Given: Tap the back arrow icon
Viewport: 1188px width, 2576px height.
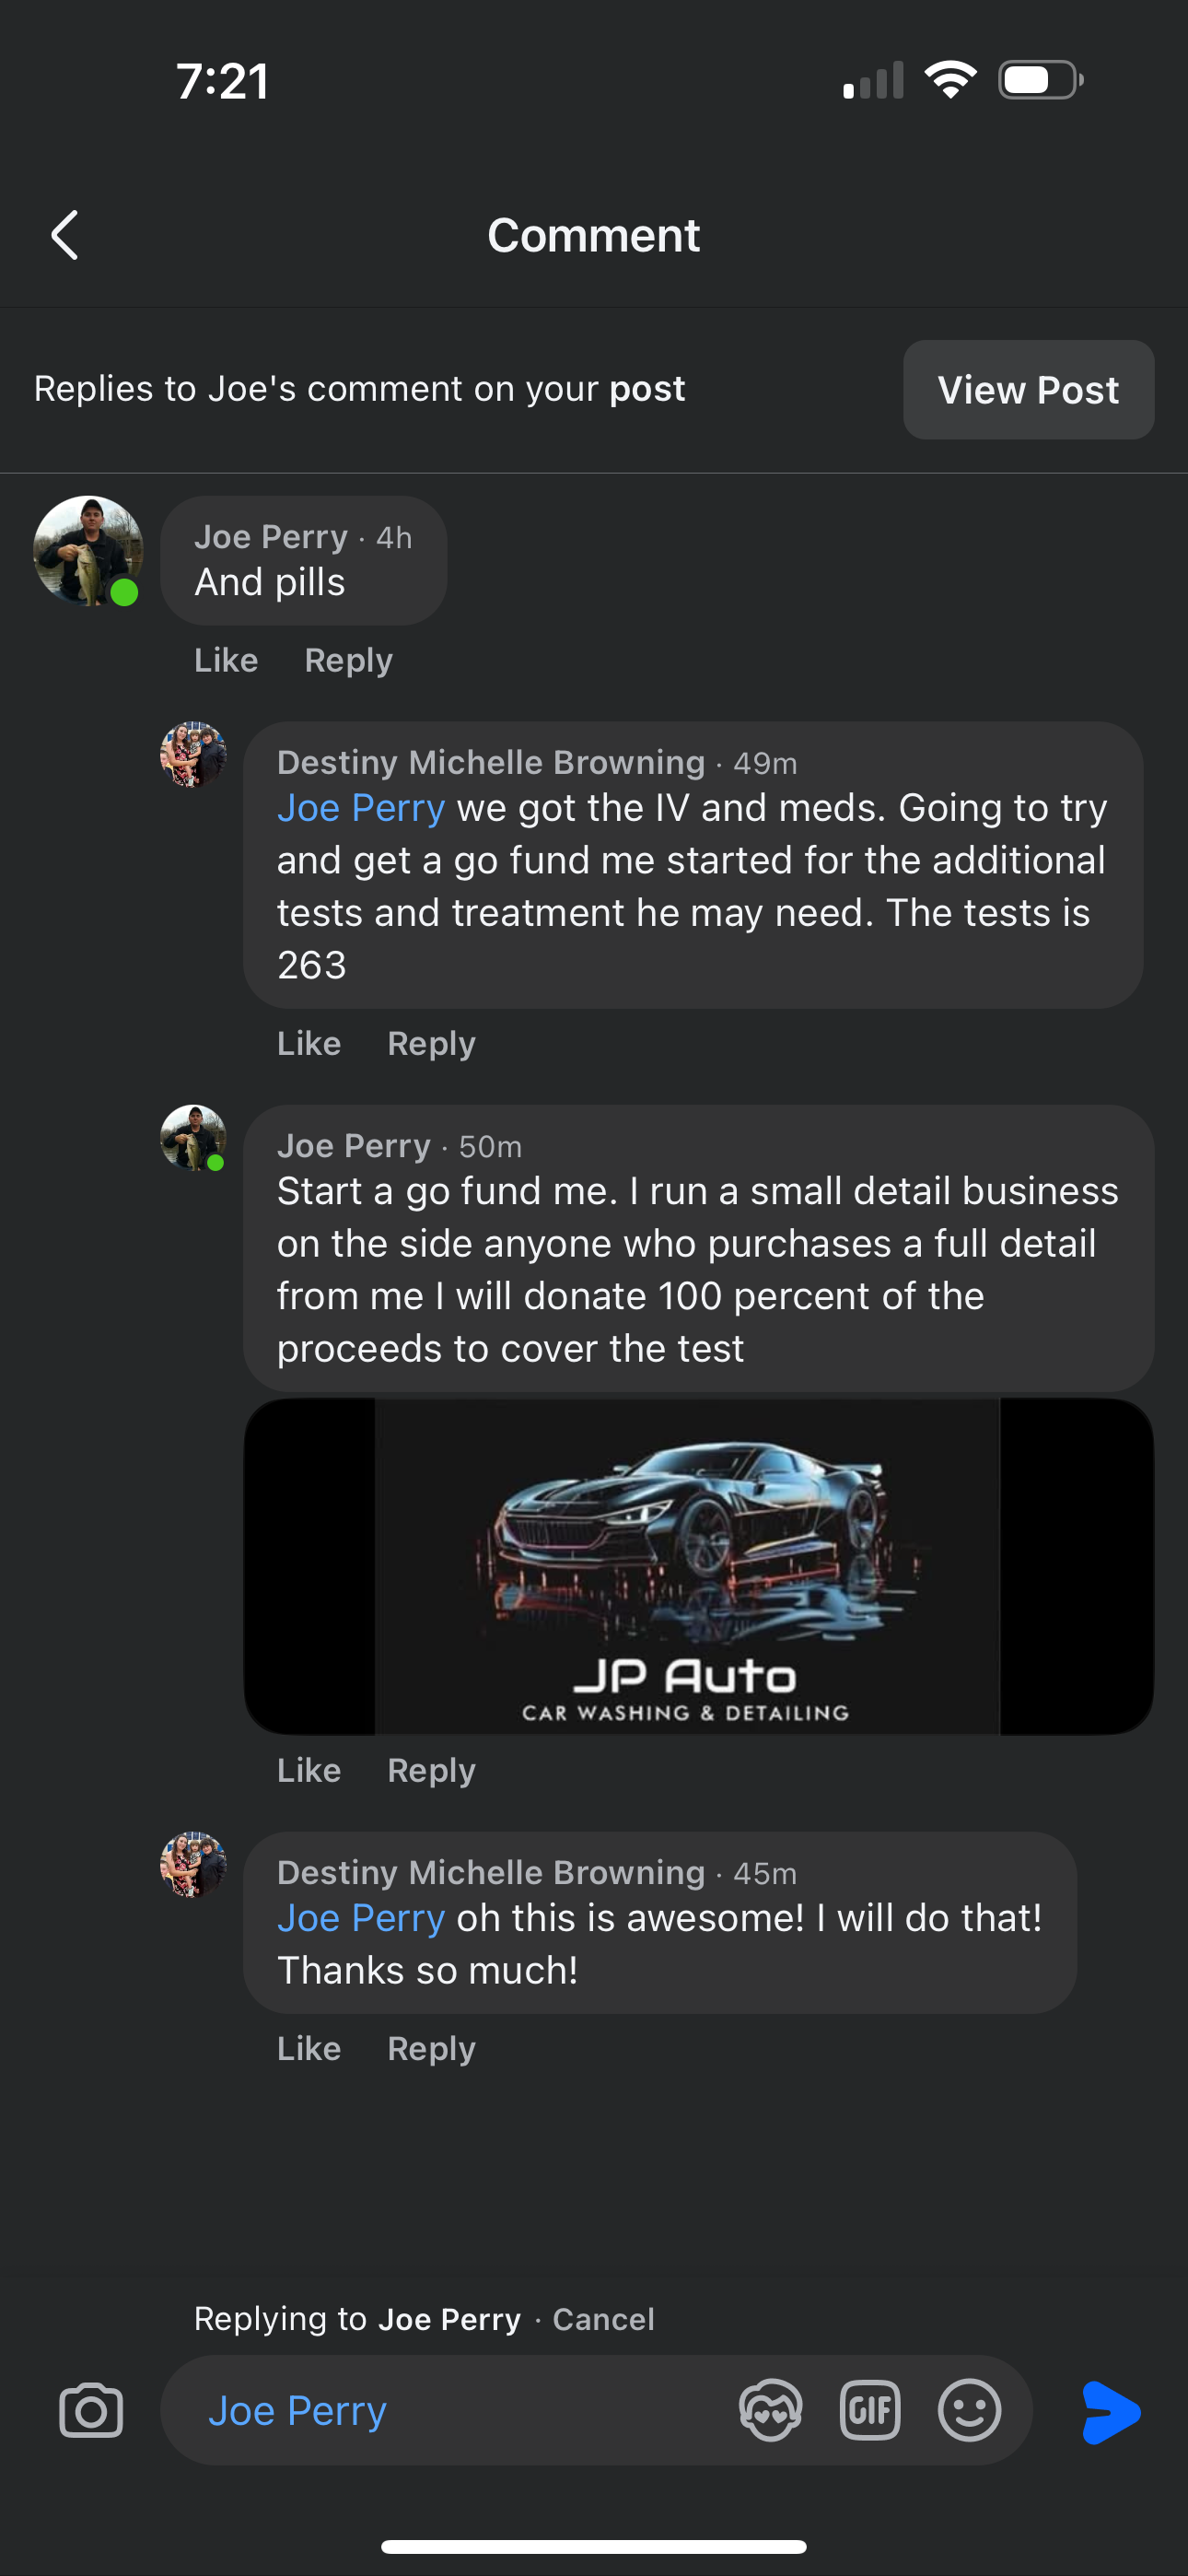Looking at the screenshot, I should pyautogui.click(x=65, y=236).
